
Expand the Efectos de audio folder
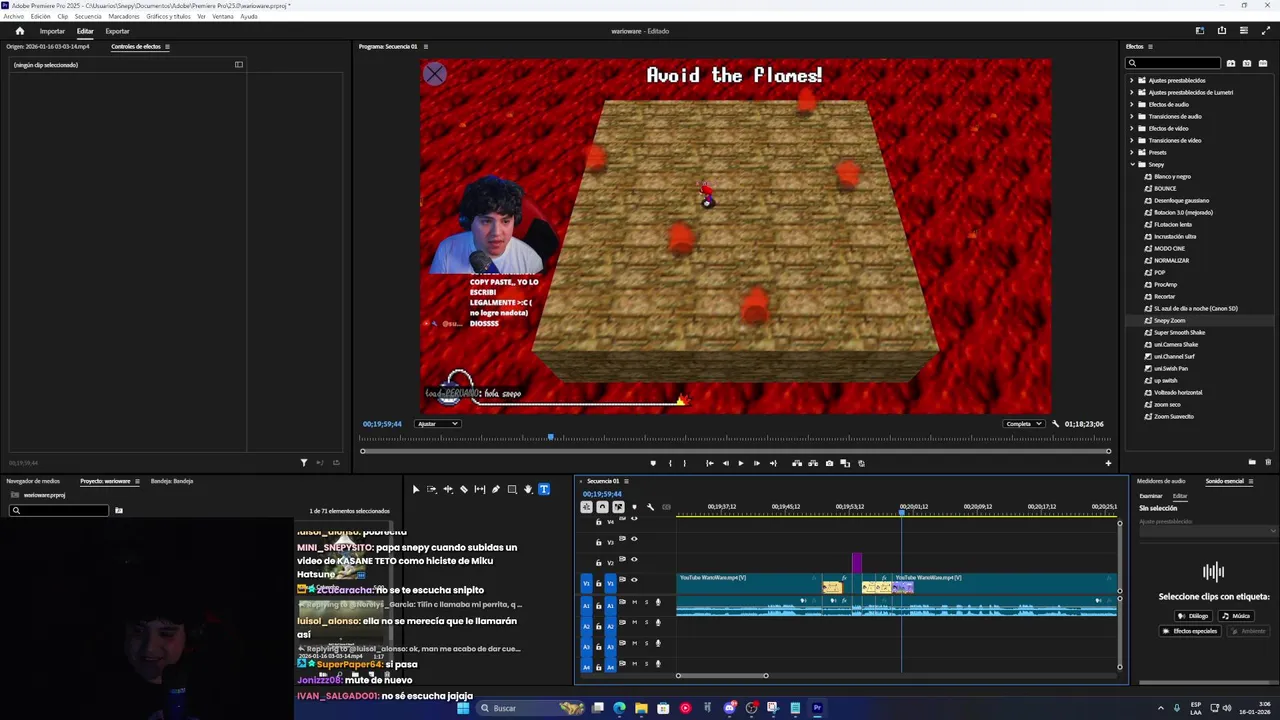point(1132,104)
